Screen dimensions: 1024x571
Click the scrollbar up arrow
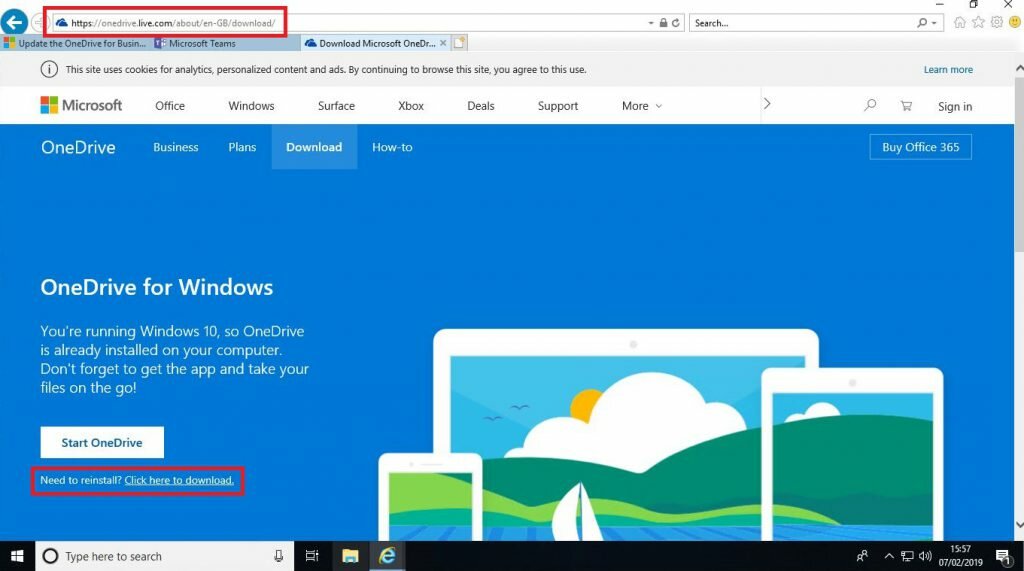pyautogui.click(x=1019, y=68)
